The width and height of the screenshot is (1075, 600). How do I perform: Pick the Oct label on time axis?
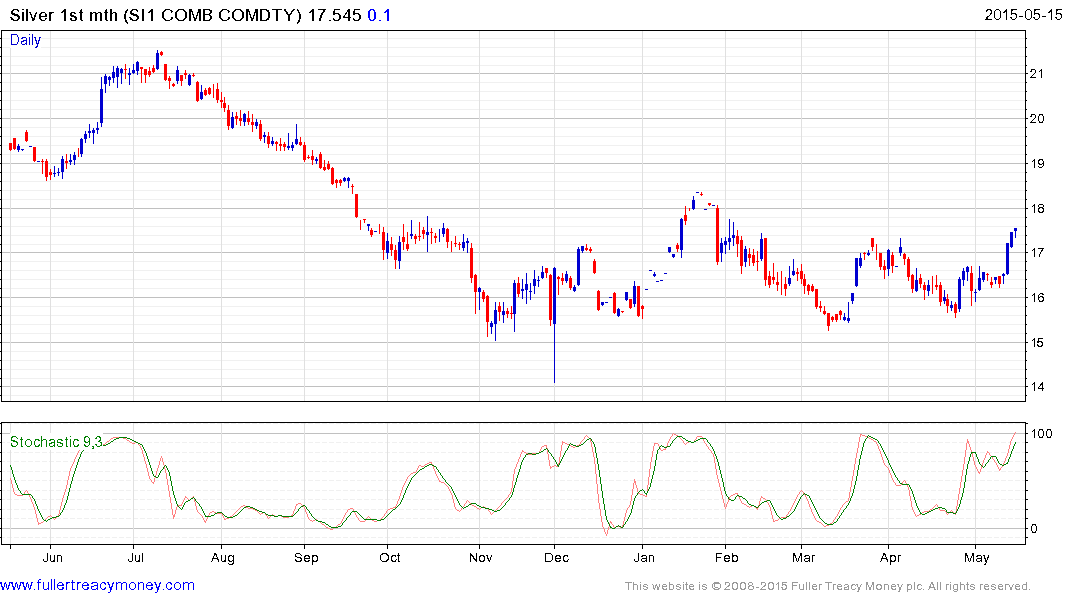pyautogui.click(x=390, y=557)
